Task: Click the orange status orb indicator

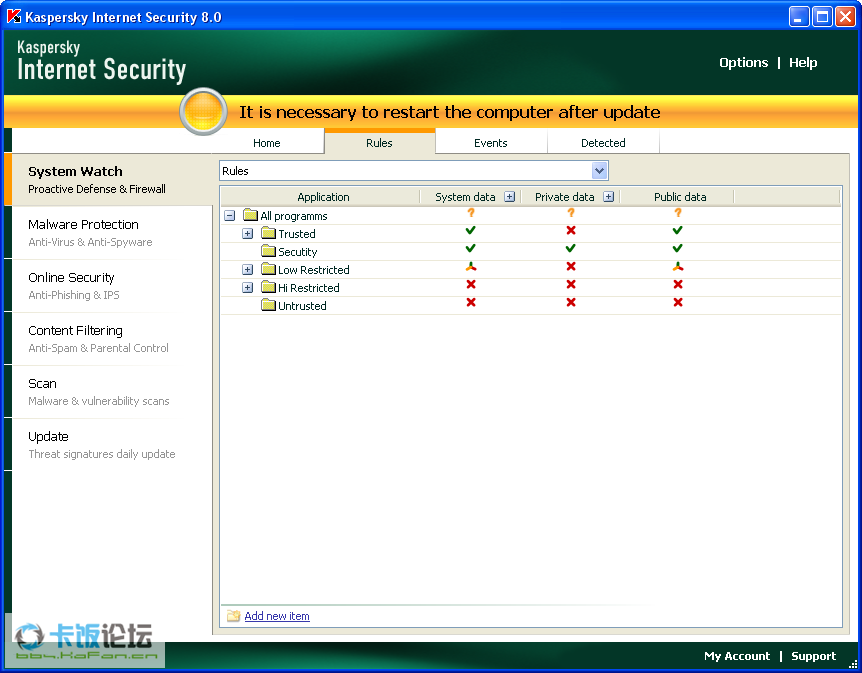Action: (x=203, y=112)
